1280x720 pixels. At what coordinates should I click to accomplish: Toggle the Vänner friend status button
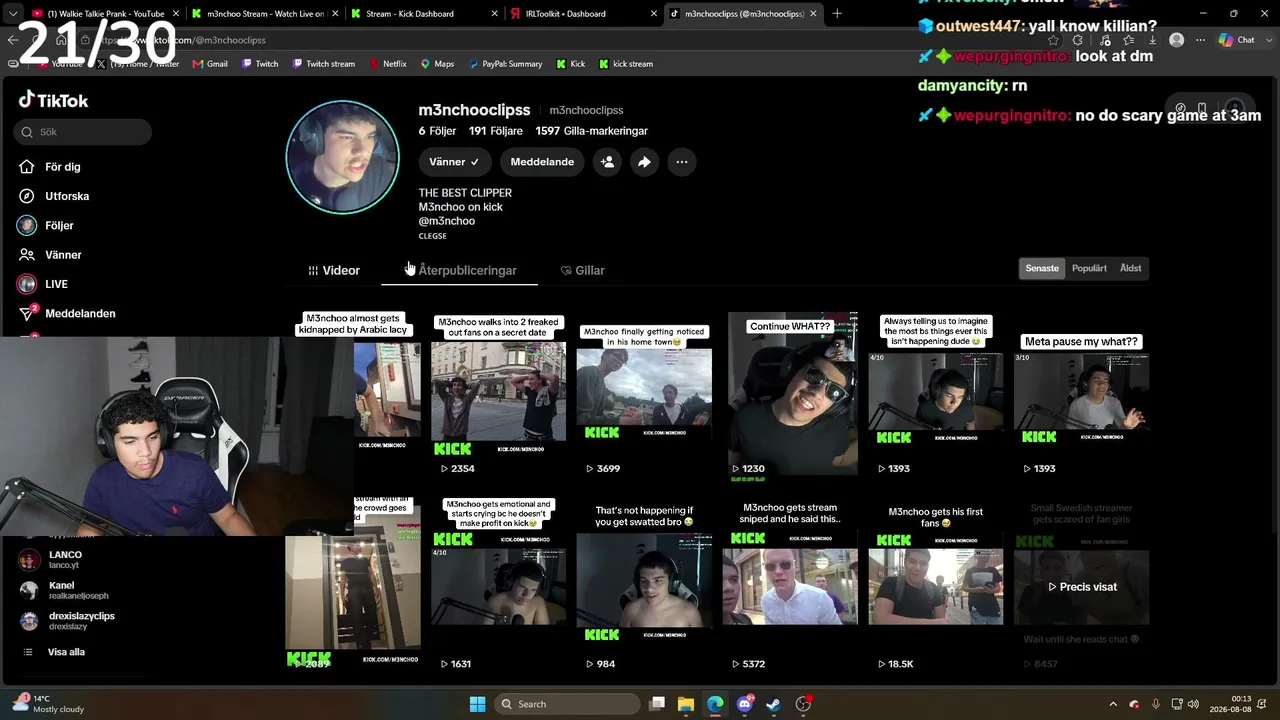(x=454, y=162)
